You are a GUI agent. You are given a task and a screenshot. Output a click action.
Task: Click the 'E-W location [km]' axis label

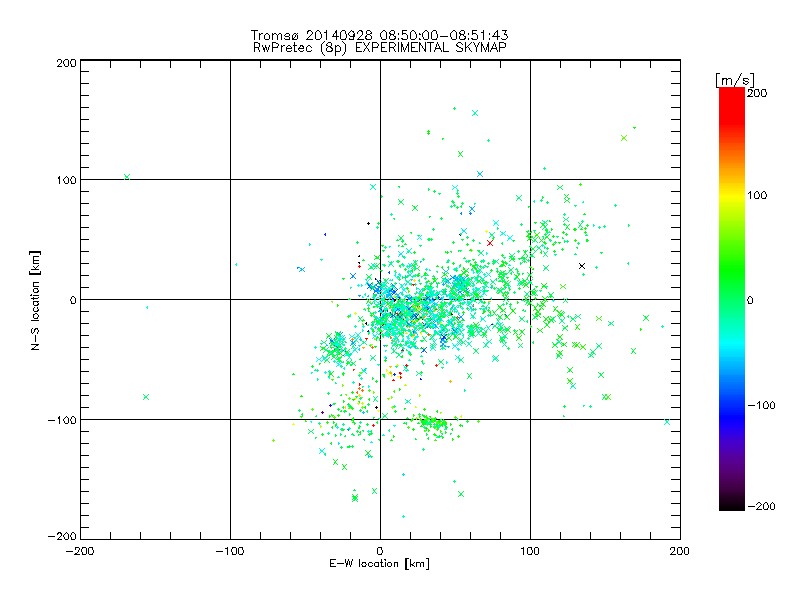(379, 564)
